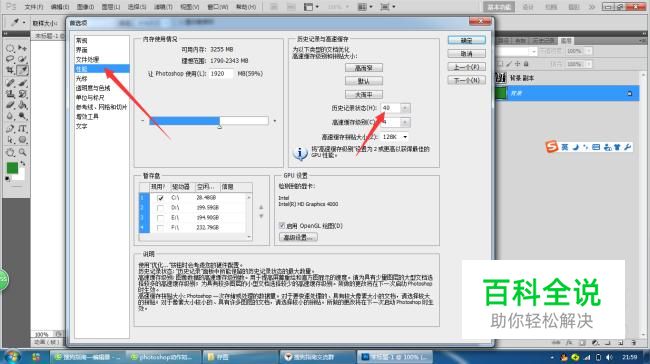Screen dimensions: 650x364
Task: Click the memory usage slider handle
Action: pos(220,126)
